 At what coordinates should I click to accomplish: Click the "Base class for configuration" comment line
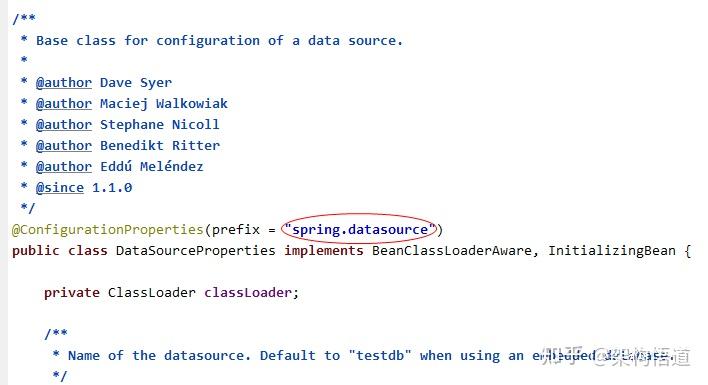[x=219, y=41]
